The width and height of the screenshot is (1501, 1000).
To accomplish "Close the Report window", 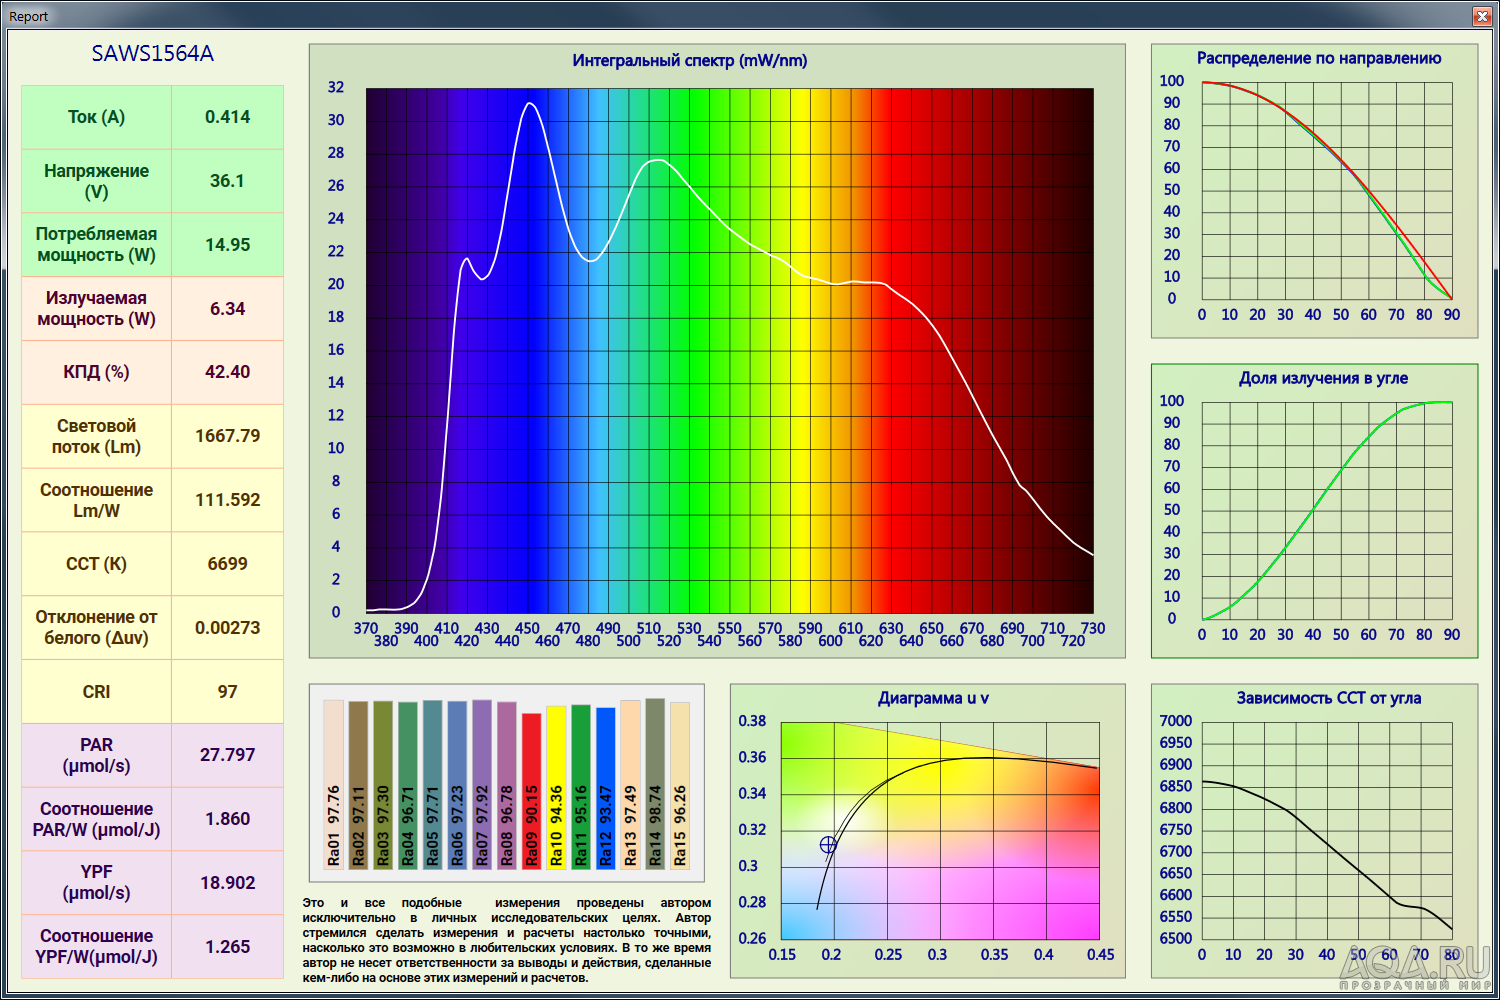I will (1482, 16).
